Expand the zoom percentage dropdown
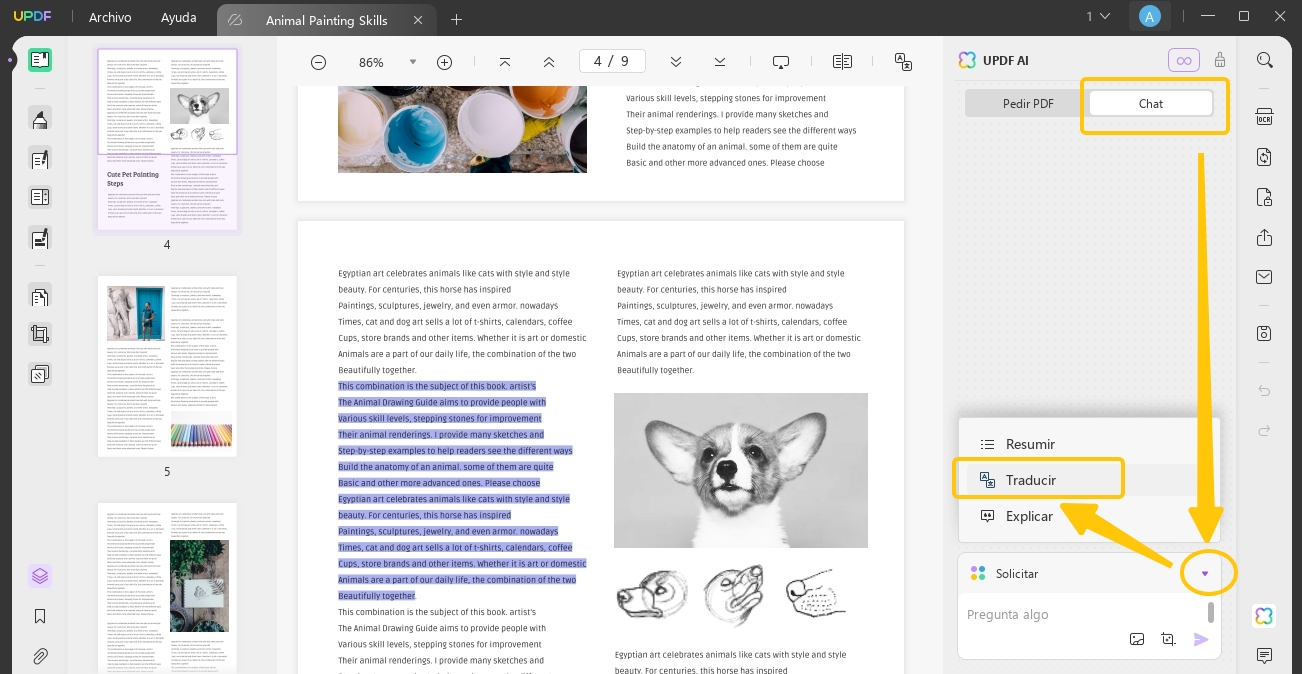This screenshot has width=1302, height=674. coord(413,62)
